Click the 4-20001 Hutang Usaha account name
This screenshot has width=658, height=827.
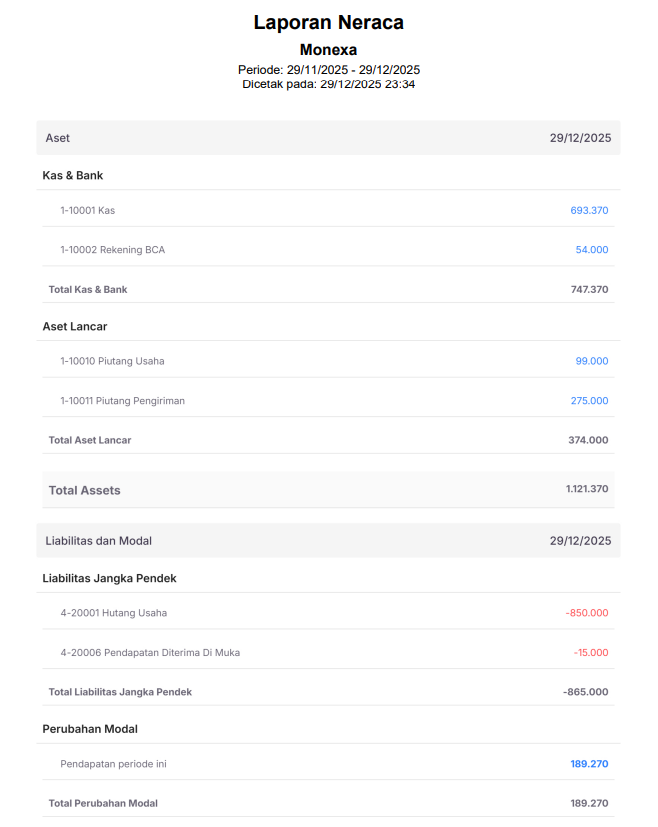point(113,613)
